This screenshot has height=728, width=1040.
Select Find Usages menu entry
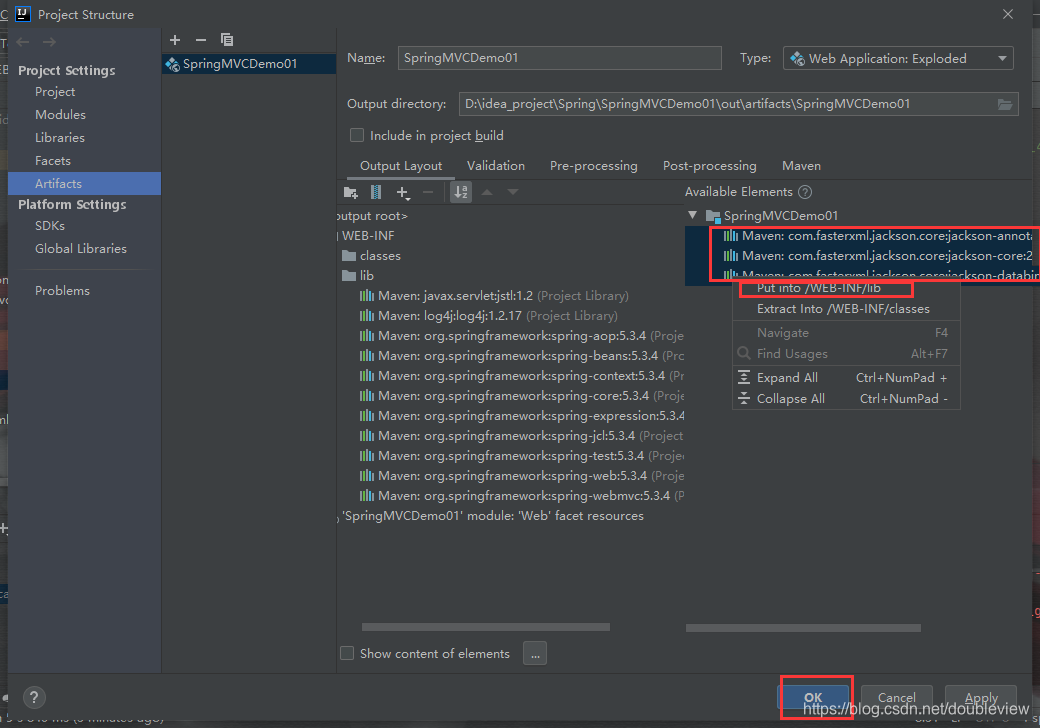(x=846, y=353)
